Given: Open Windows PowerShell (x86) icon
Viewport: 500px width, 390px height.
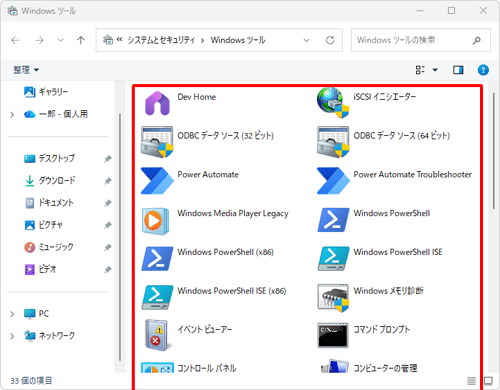Looking at the screenshot, I should (157, 259).
